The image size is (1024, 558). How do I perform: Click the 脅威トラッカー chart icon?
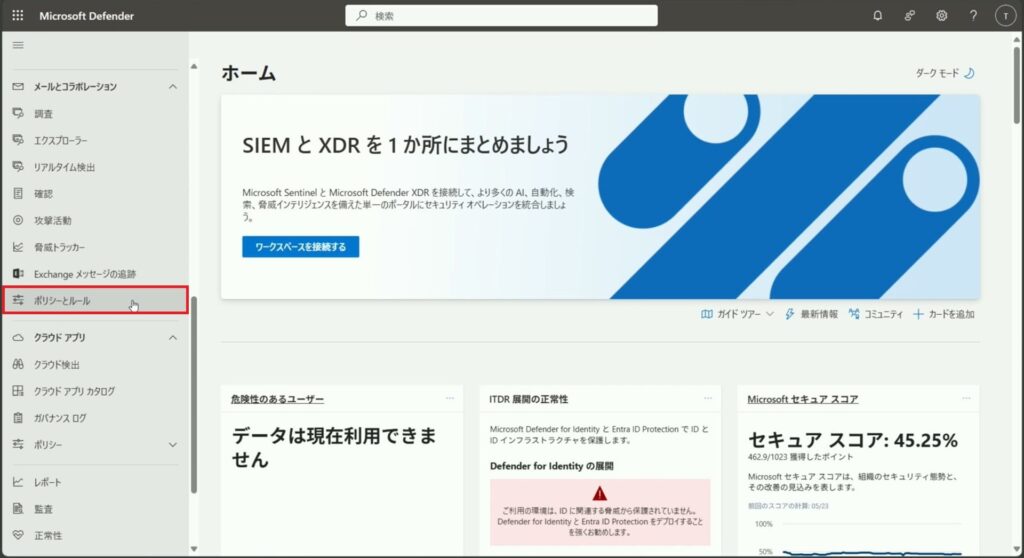point(18,247)
